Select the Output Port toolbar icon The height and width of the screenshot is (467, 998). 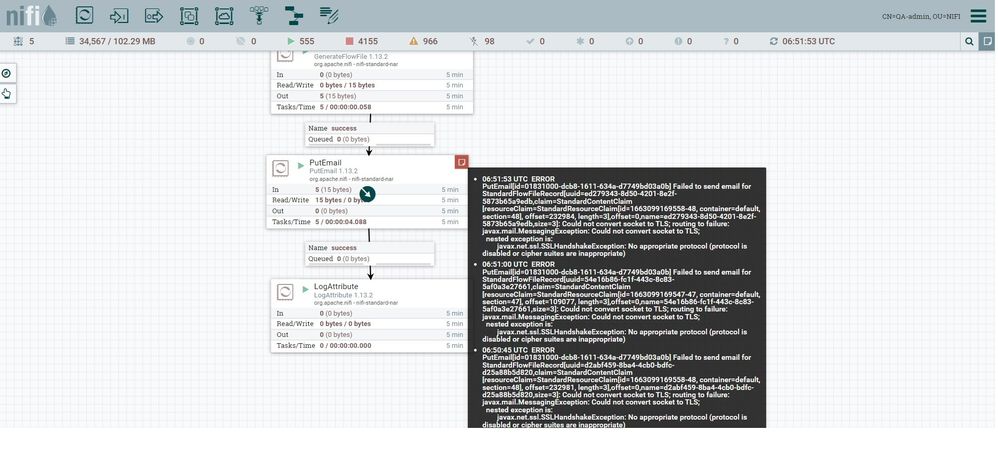[x=154, y=15]
